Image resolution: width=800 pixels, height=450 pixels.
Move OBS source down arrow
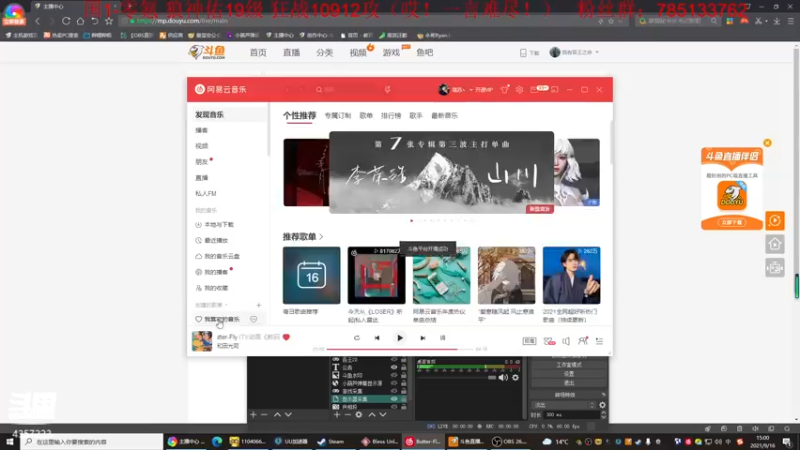click(x=383, y=415)
